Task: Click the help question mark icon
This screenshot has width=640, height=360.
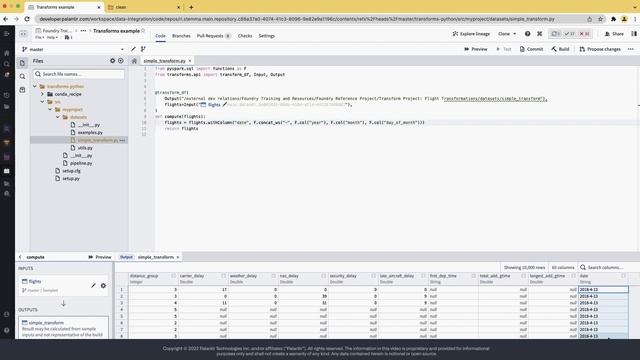Action: point(527,34)
